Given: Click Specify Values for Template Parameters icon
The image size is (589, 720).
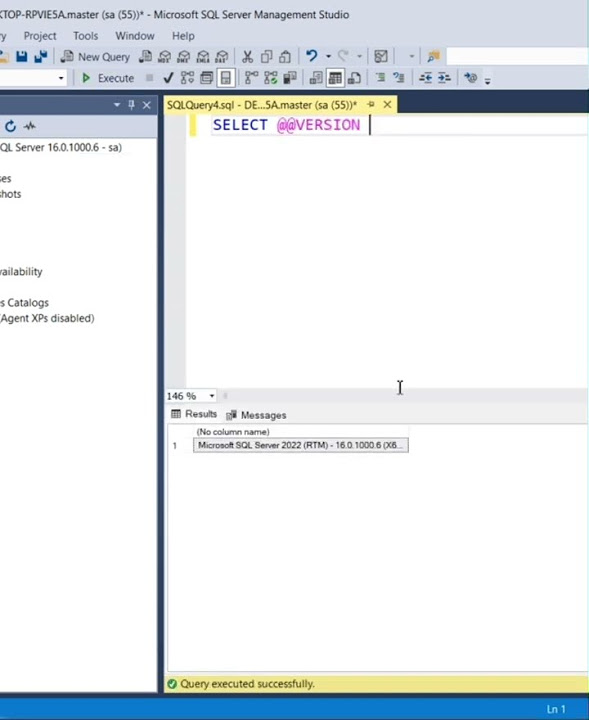Looking at the screenshot, I should (471, 78).
